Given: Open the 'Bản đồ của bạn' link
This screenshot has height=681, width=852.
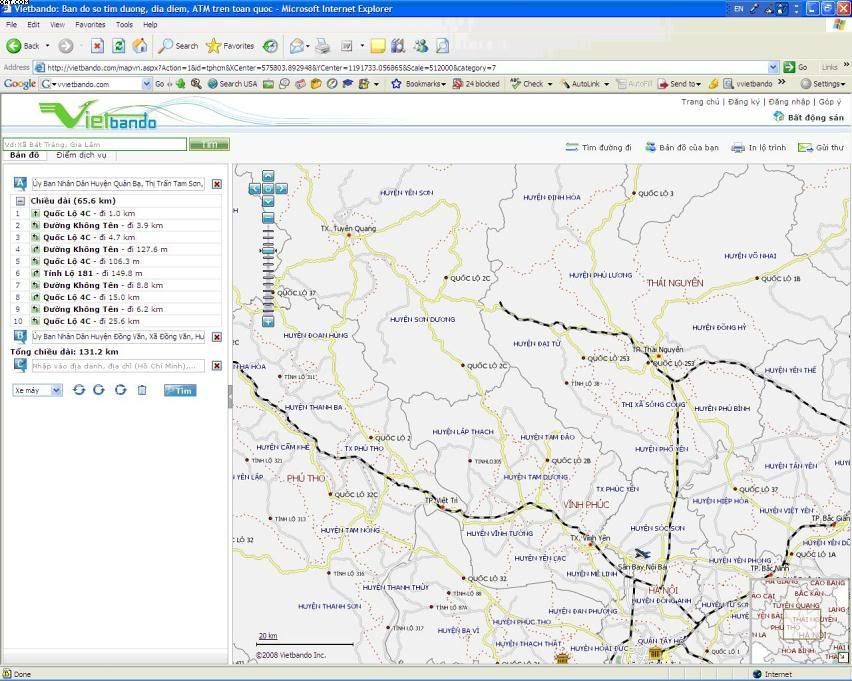Looking at the screenshot, I should (x=682, y=147).
